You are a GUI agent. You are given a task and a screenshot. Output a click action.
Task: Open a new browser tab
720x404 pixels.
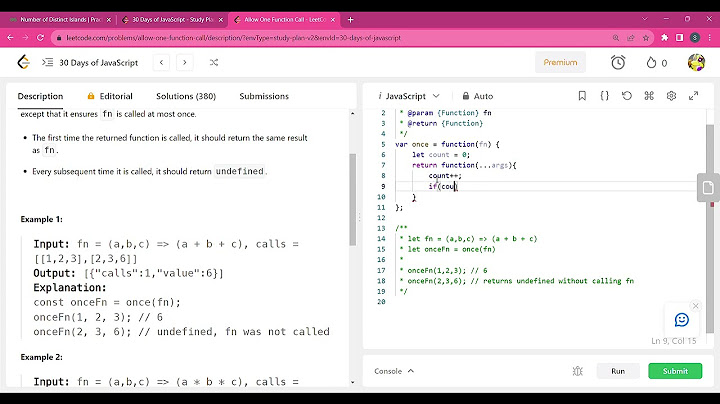coord(350,20)
